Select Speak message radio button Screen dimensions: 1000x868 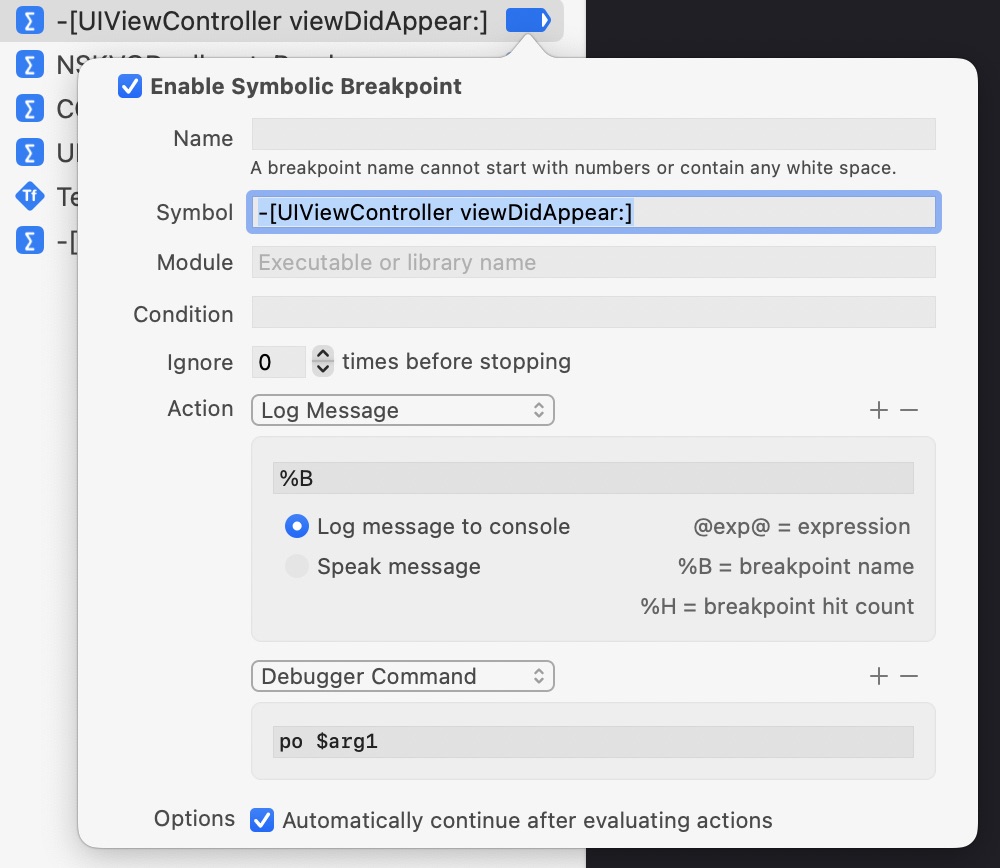tap(297, 566)
